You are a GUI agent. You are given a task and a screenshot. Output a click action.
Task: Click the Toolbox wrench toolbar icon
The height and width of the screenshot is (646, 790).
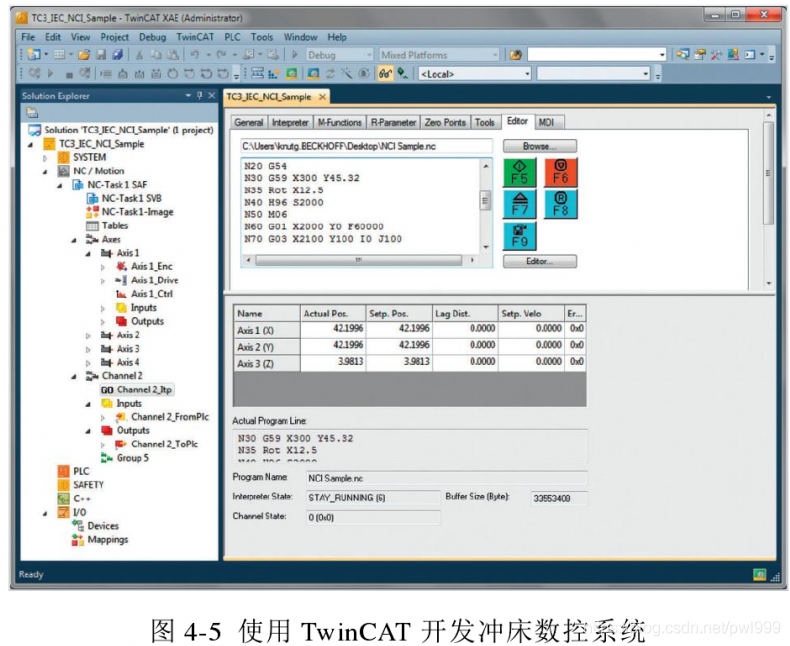pos(716,54)
